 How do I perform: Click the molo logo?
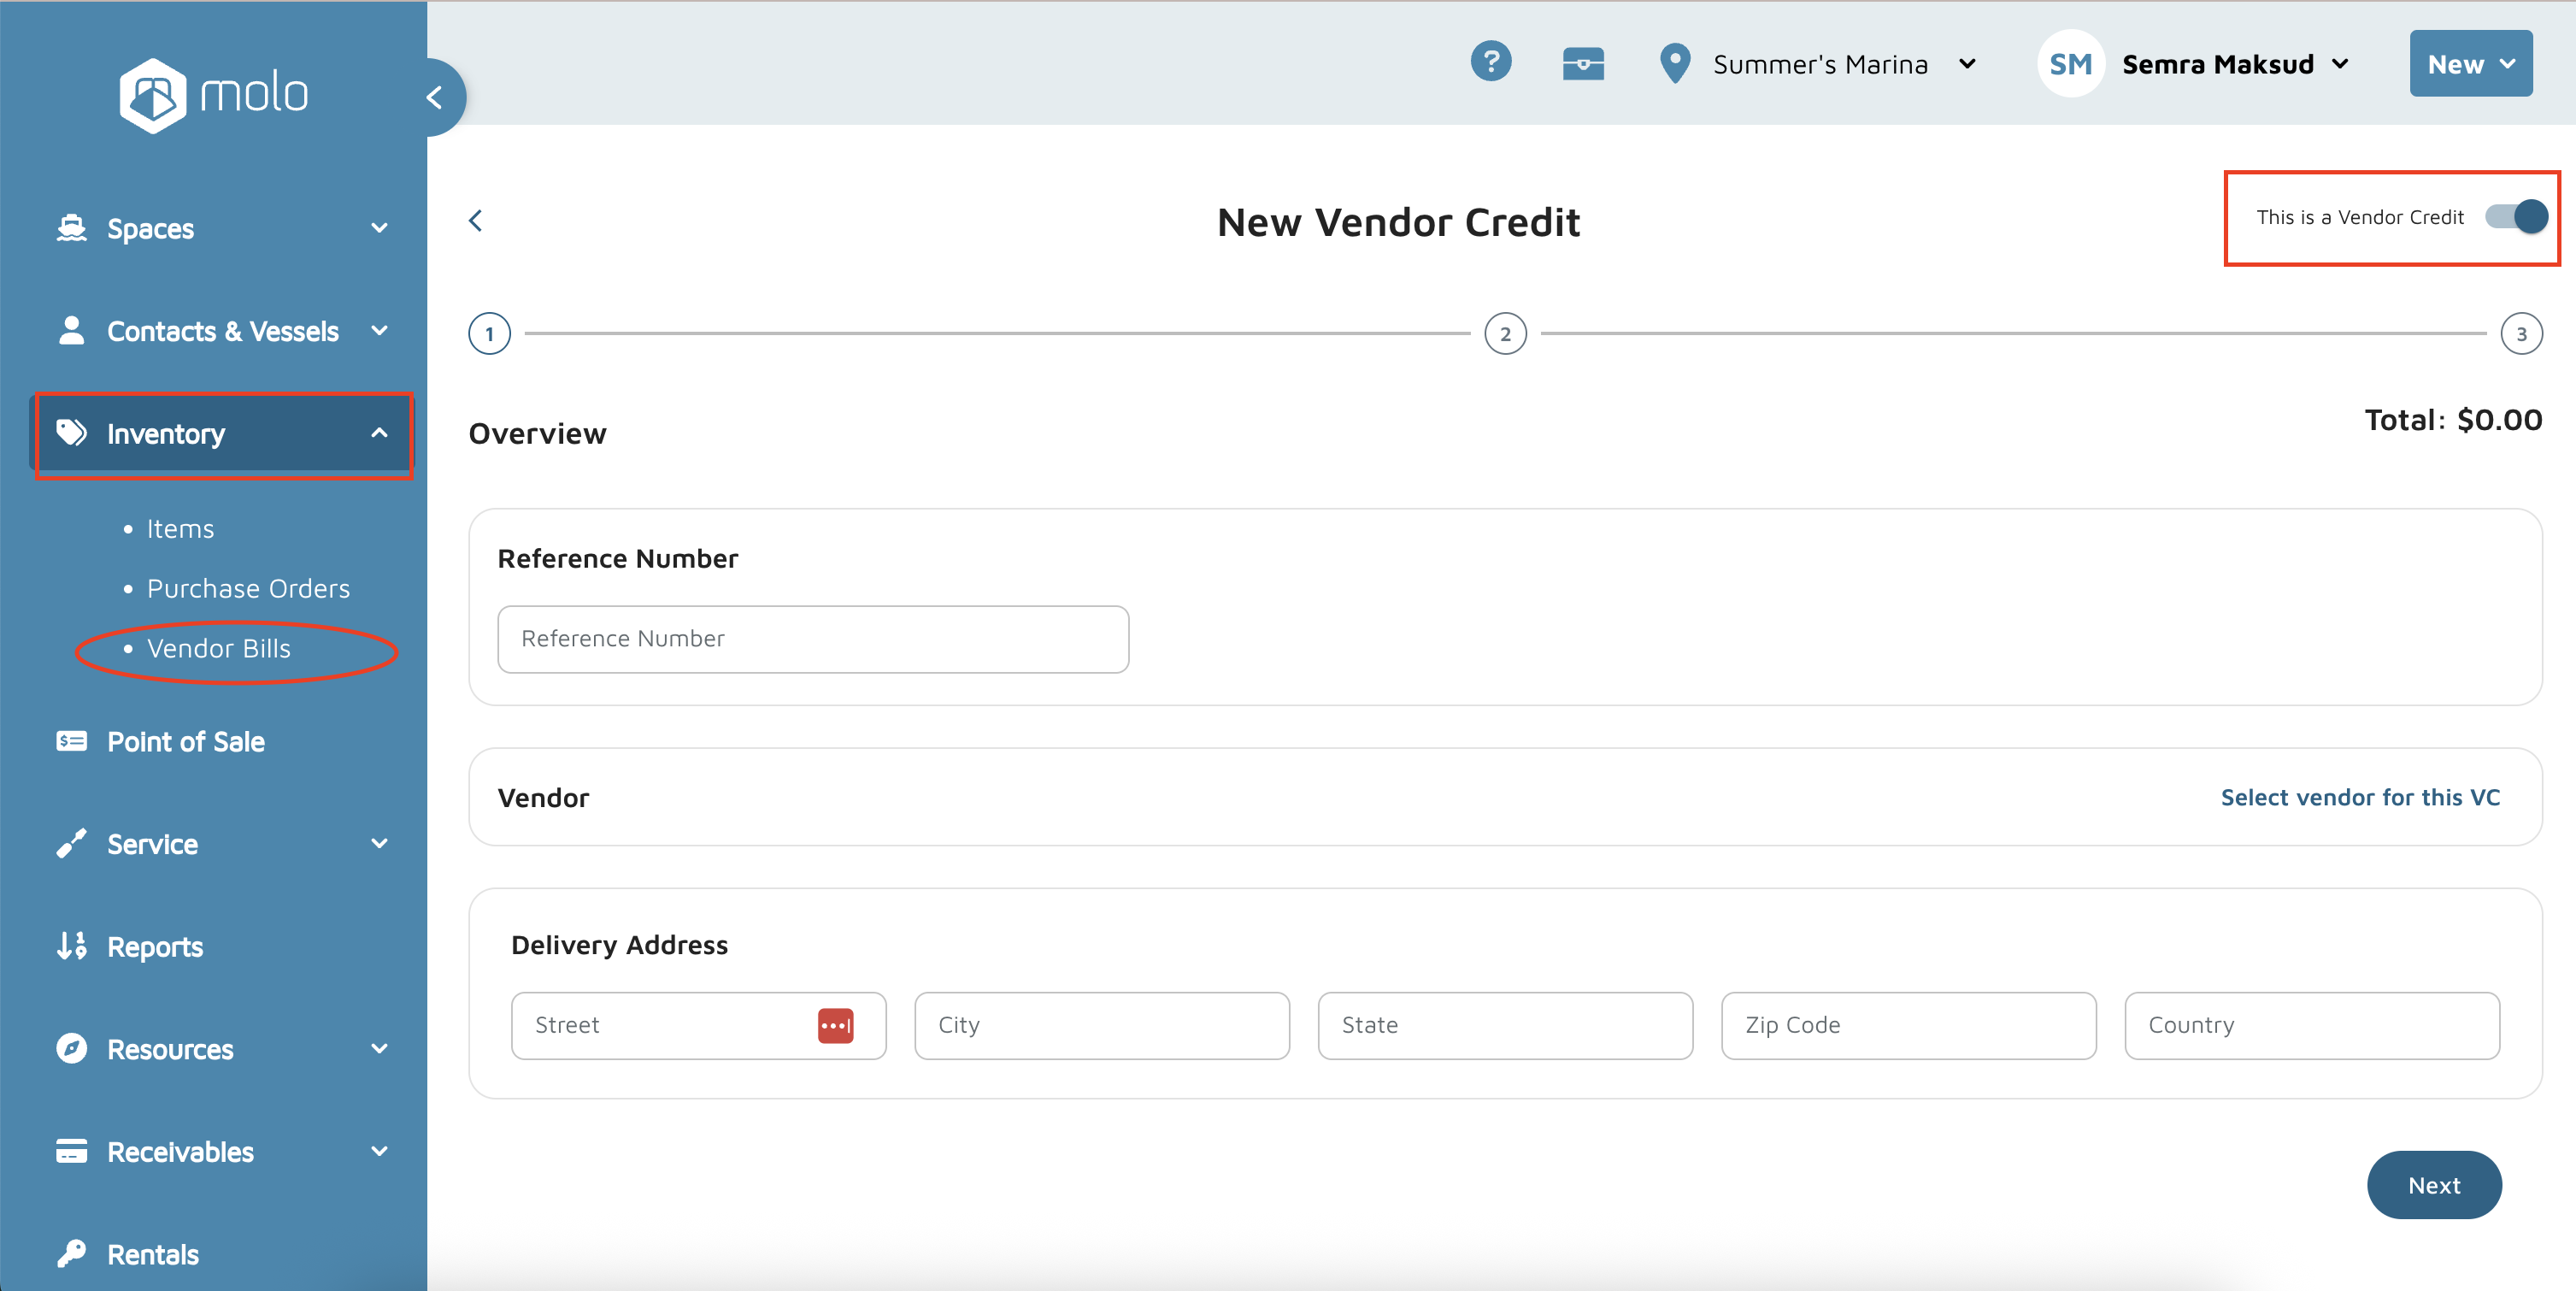213,95
